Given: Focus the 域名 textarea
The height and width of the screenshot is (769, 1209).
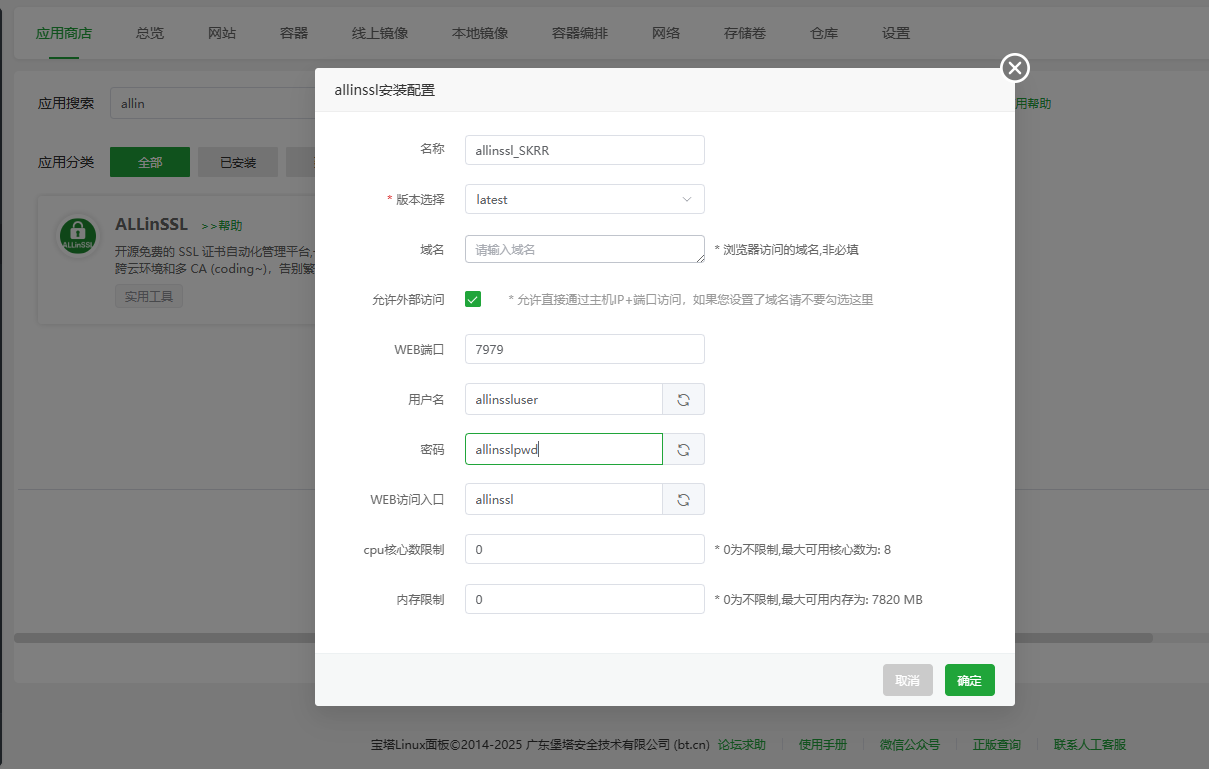Looking at the screenshot, I should pos(585,249).
